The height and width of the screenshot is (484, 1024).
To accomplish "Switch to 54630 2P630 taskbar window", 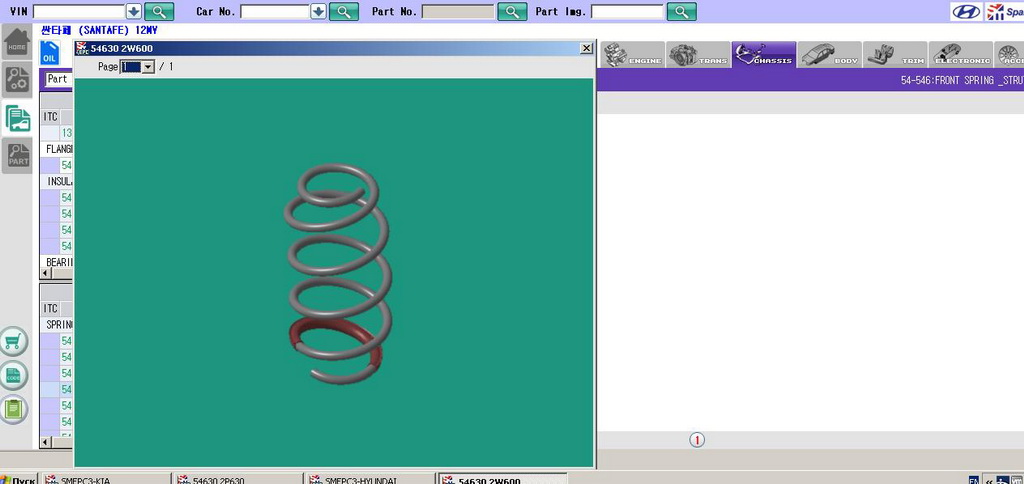I will (238, 480).
